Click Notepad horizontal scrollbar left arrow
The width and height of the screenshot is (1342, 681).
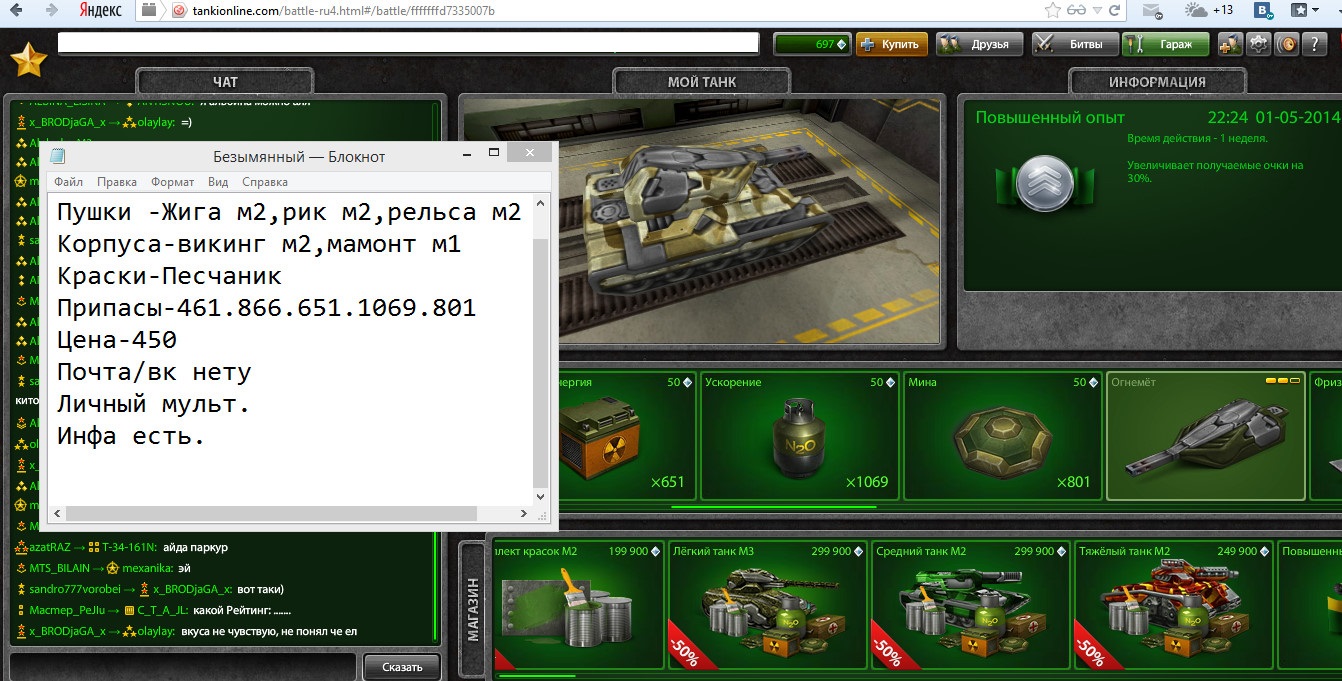pos(58,513)
